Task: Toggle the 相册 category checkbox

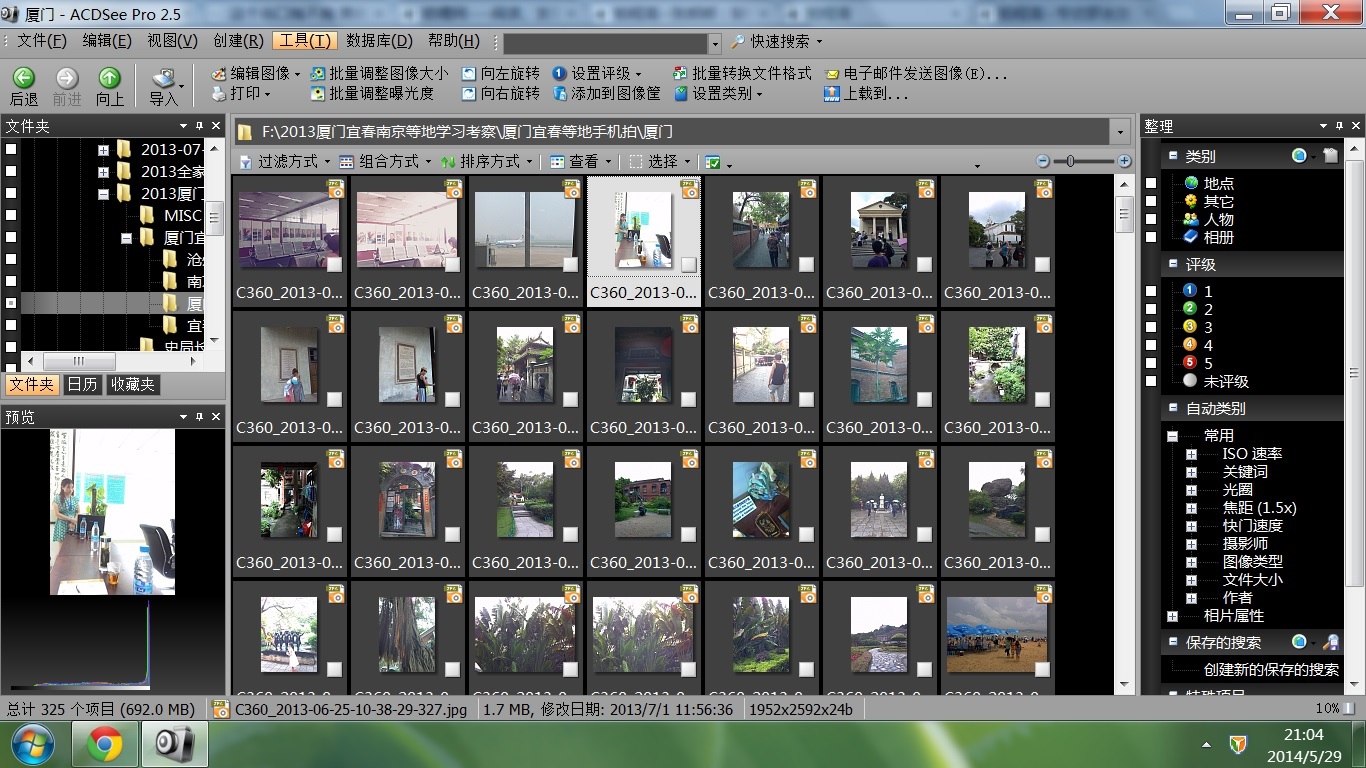Action: click(x=1151, y=237)
